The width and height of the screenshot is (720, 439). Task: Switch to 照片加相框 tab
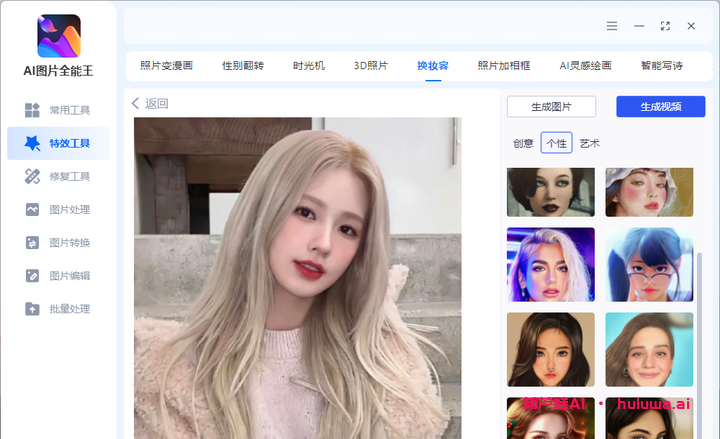point(504,66)
